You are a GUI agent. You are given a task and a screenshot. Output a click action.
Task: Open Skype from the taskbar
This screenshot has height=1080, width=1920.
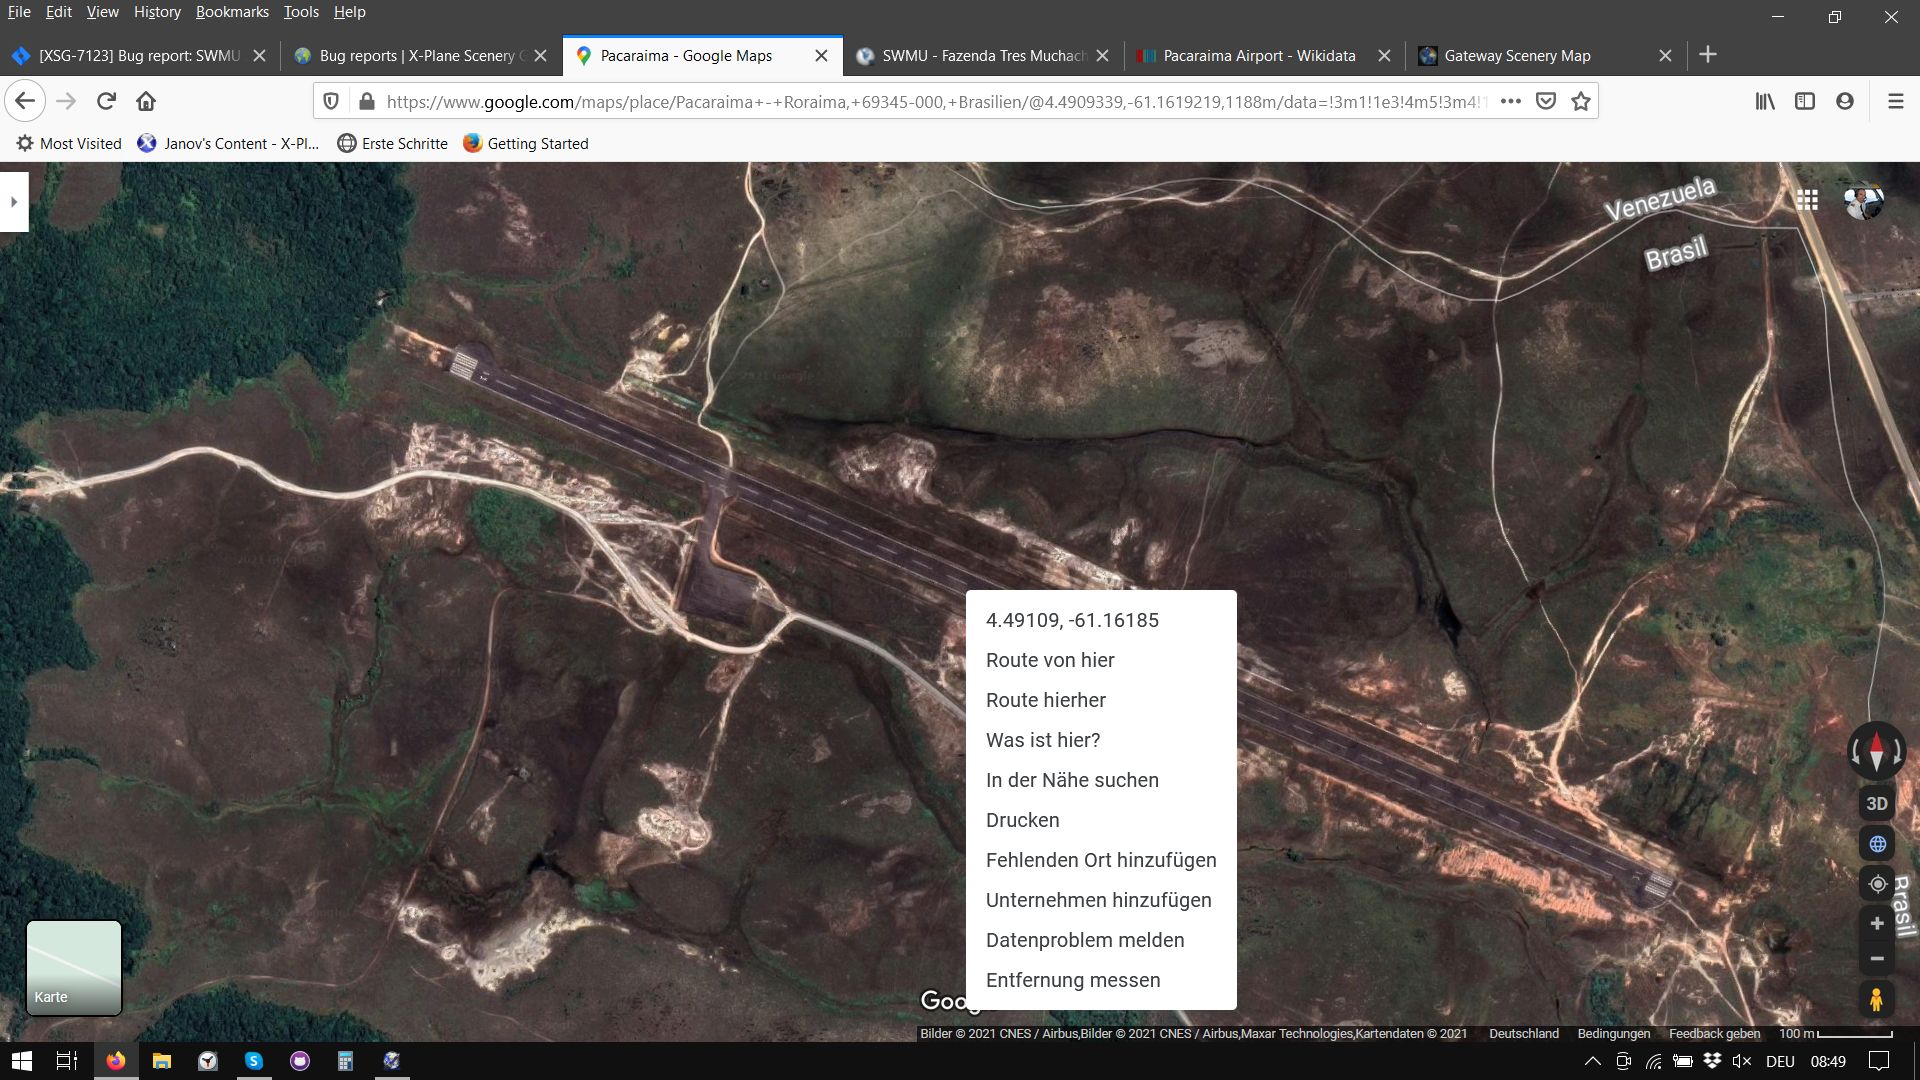pos(254,1061)
